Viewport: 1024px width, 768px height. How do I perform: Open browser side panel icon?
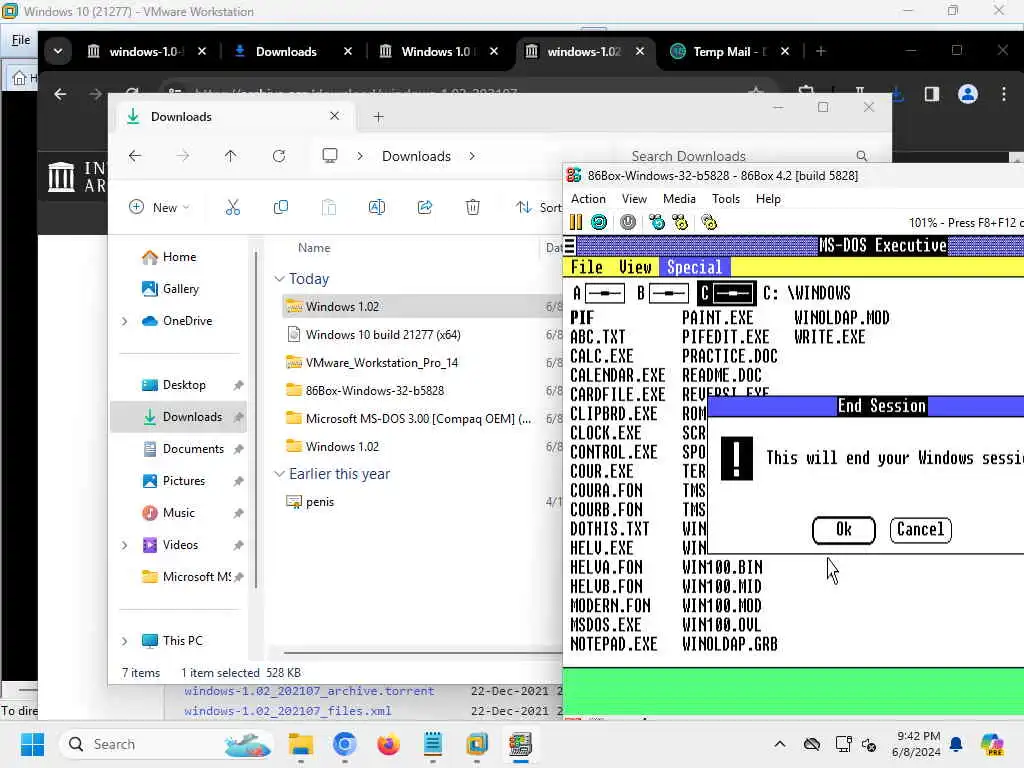coord(932,94)
